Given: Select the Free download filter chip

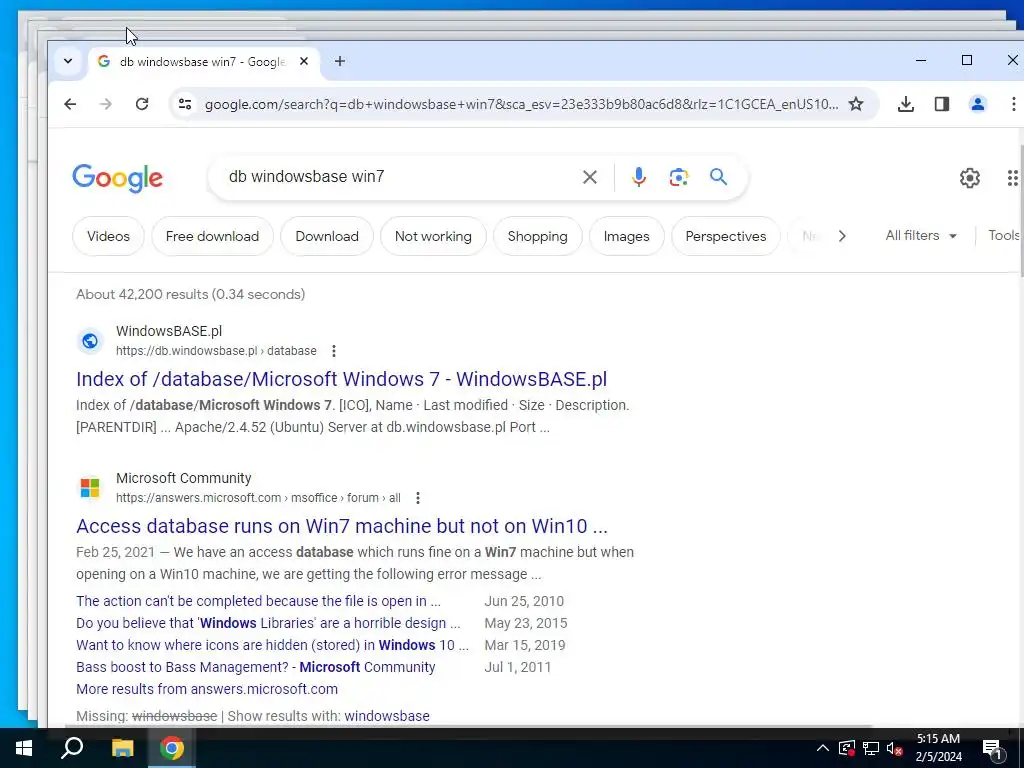Looking at the screenshot, I should click(x=212, y=236).
